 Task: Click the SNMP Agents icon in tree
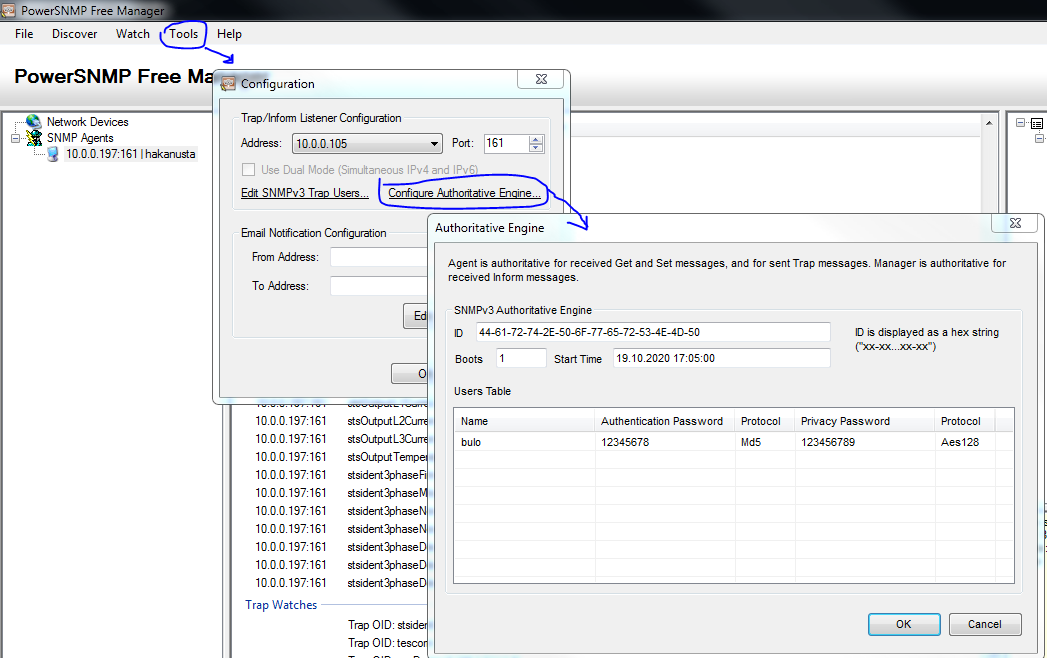click(x=33, y=138)
